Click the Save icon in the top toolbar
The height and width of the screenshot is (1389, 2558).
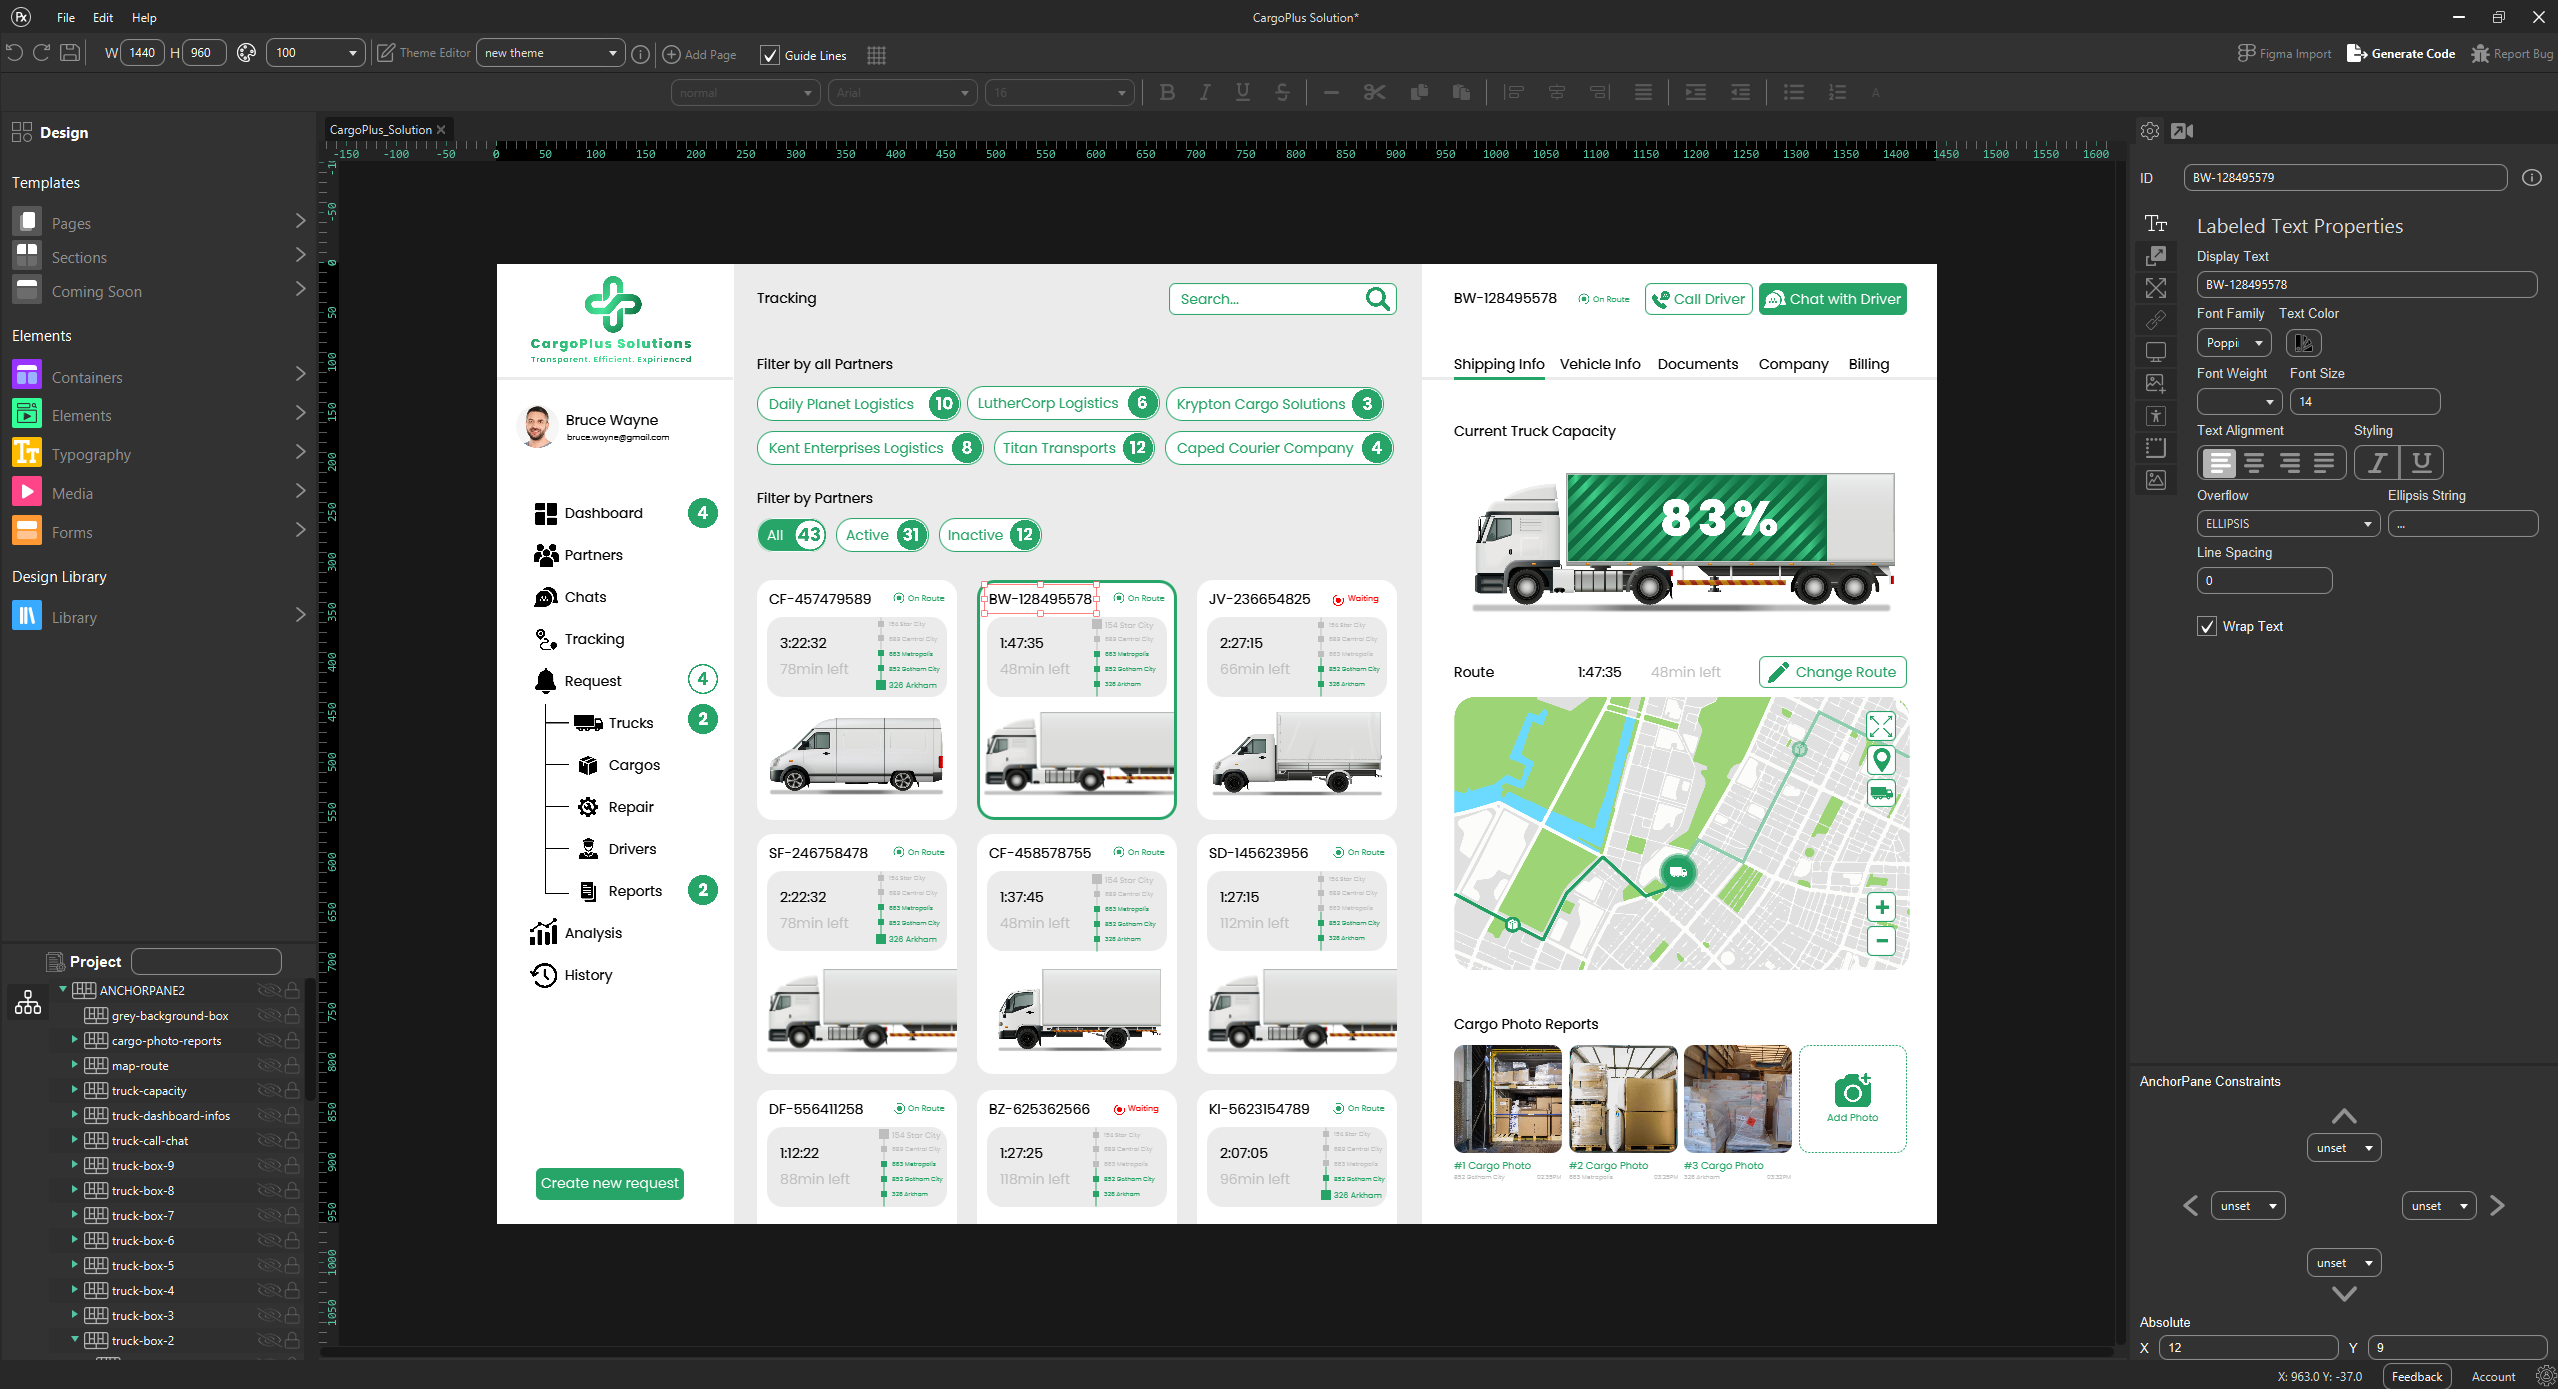click(69, 52)
